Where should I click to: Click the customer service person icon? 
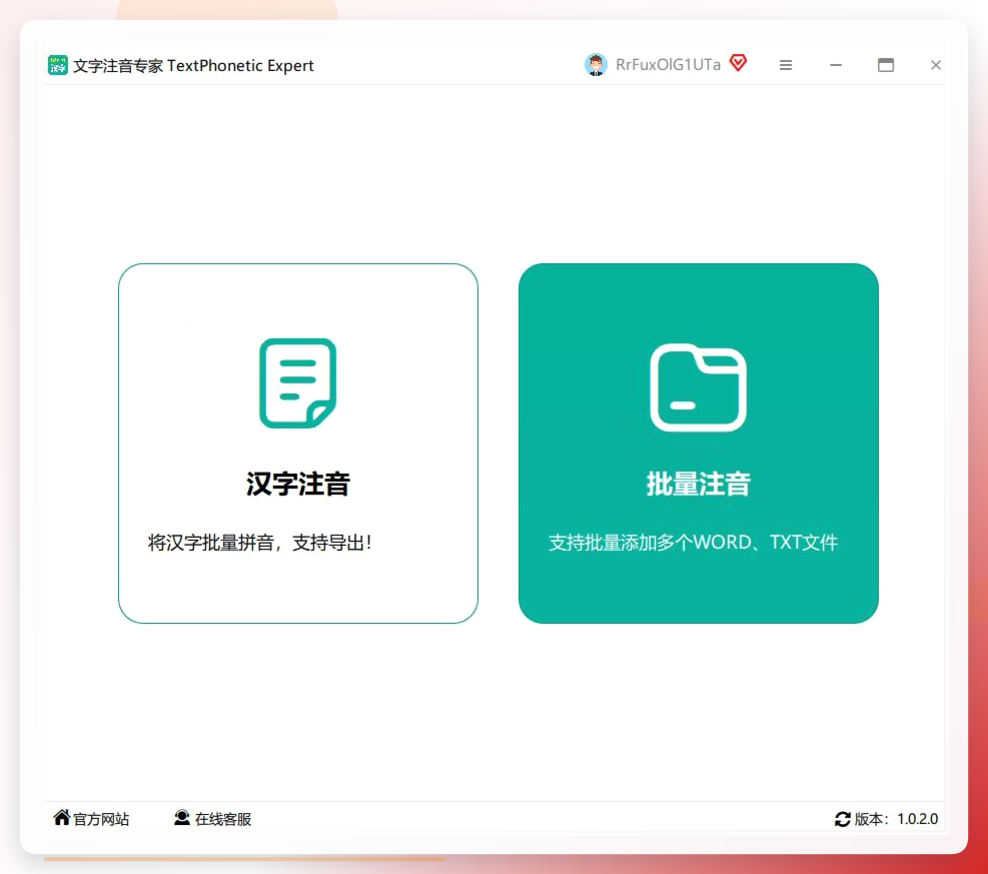pyautogui.click(x=182, y=817)
